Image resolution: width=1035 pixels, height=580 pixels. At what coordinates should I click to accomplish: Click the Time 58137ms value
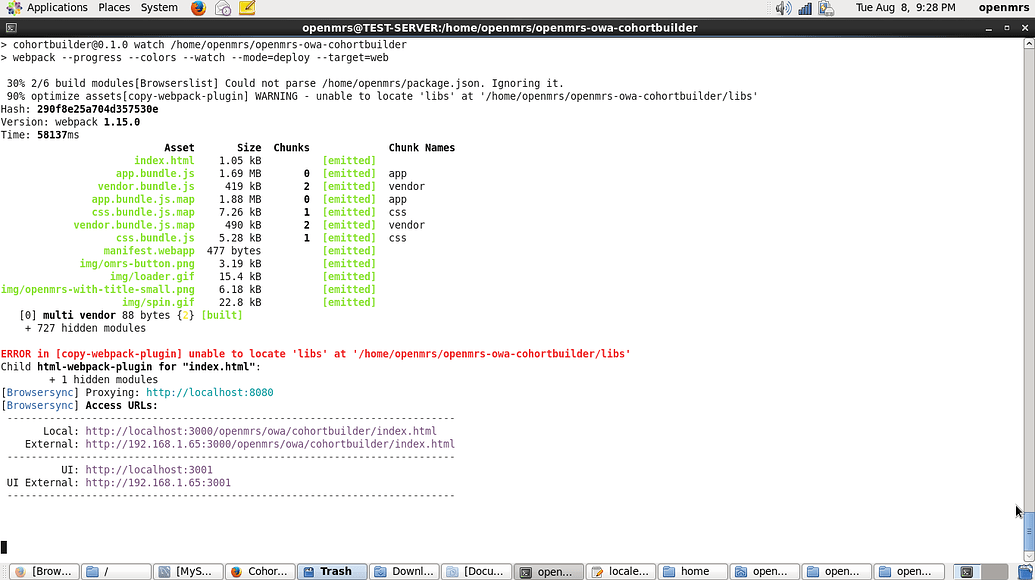tap(58, 135)
